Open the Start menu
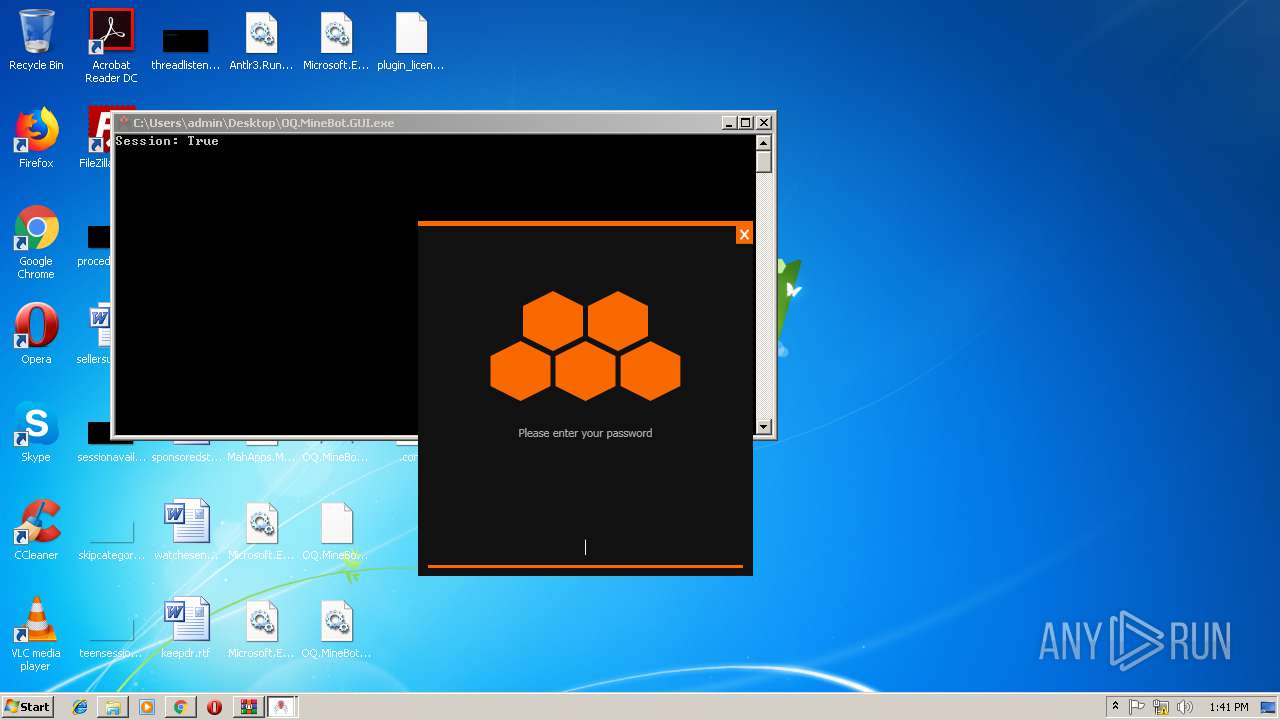This screenshot has width=1280, height=720. point(28,706)
